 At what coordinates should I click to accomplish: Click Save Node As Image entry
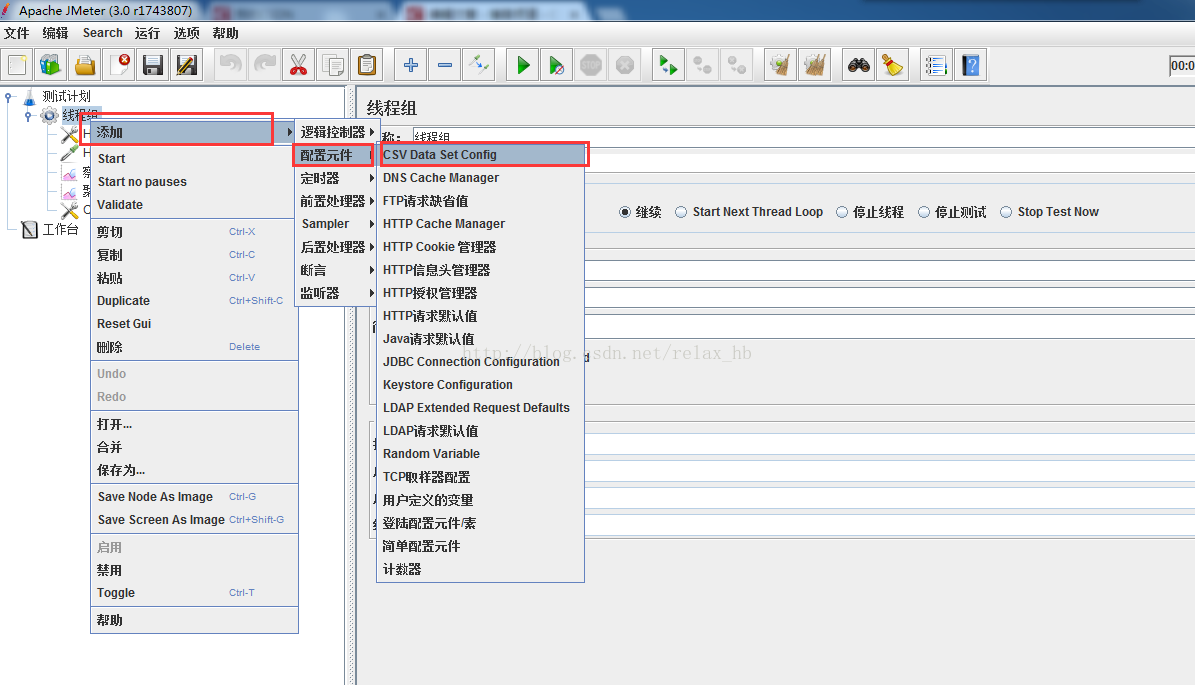194,497
